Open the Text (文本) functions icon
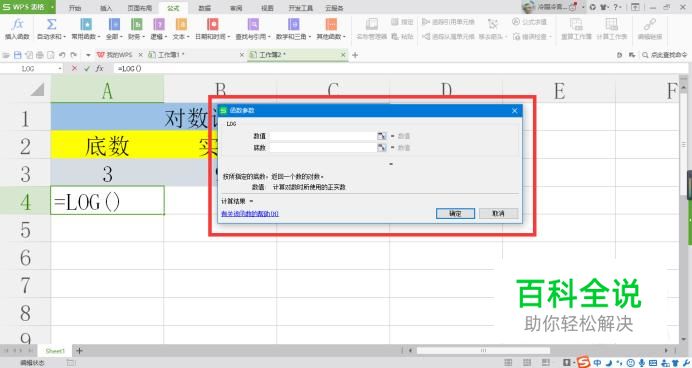 [x=181, y=24]
